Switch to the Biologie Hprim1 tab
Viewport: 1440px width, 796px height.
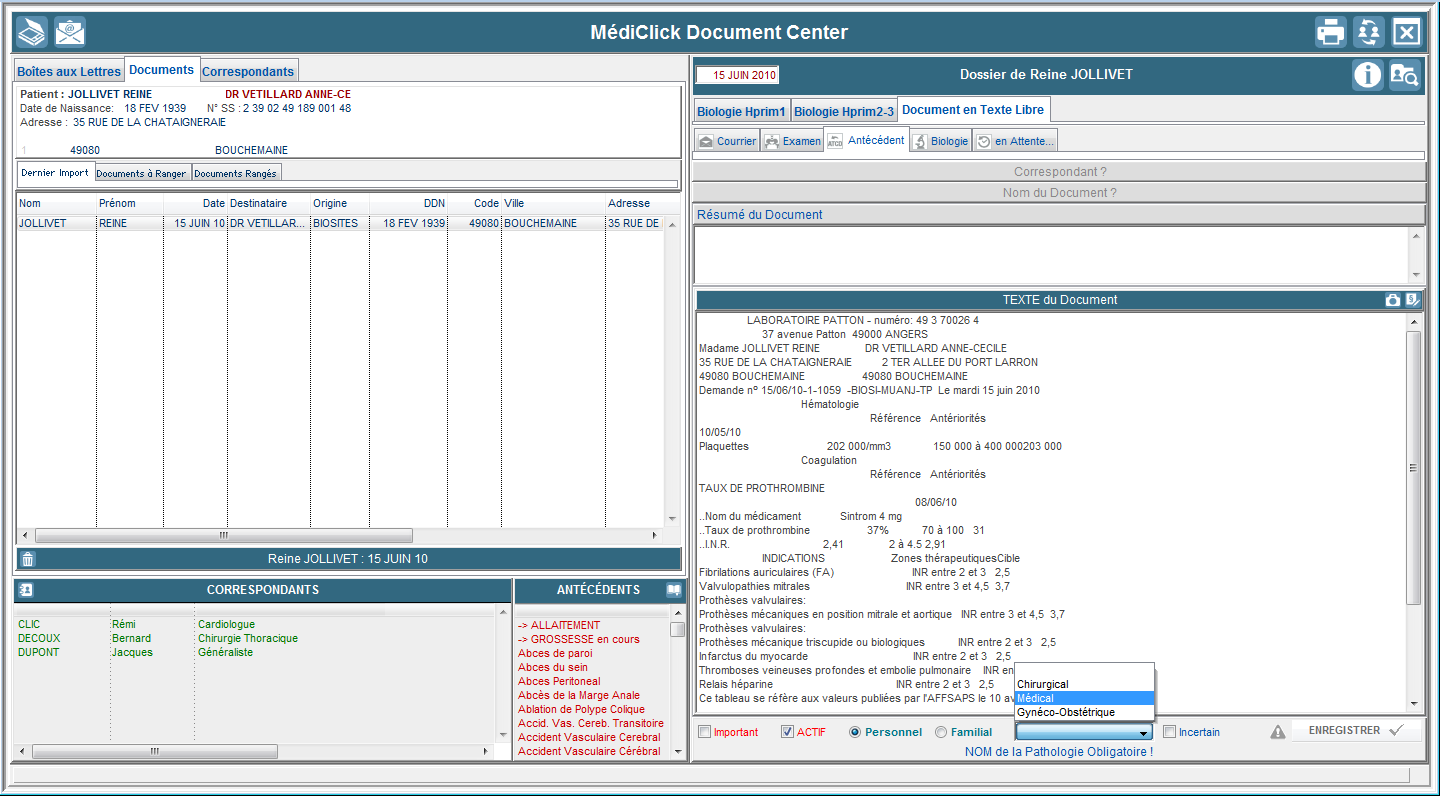(741, 111)
